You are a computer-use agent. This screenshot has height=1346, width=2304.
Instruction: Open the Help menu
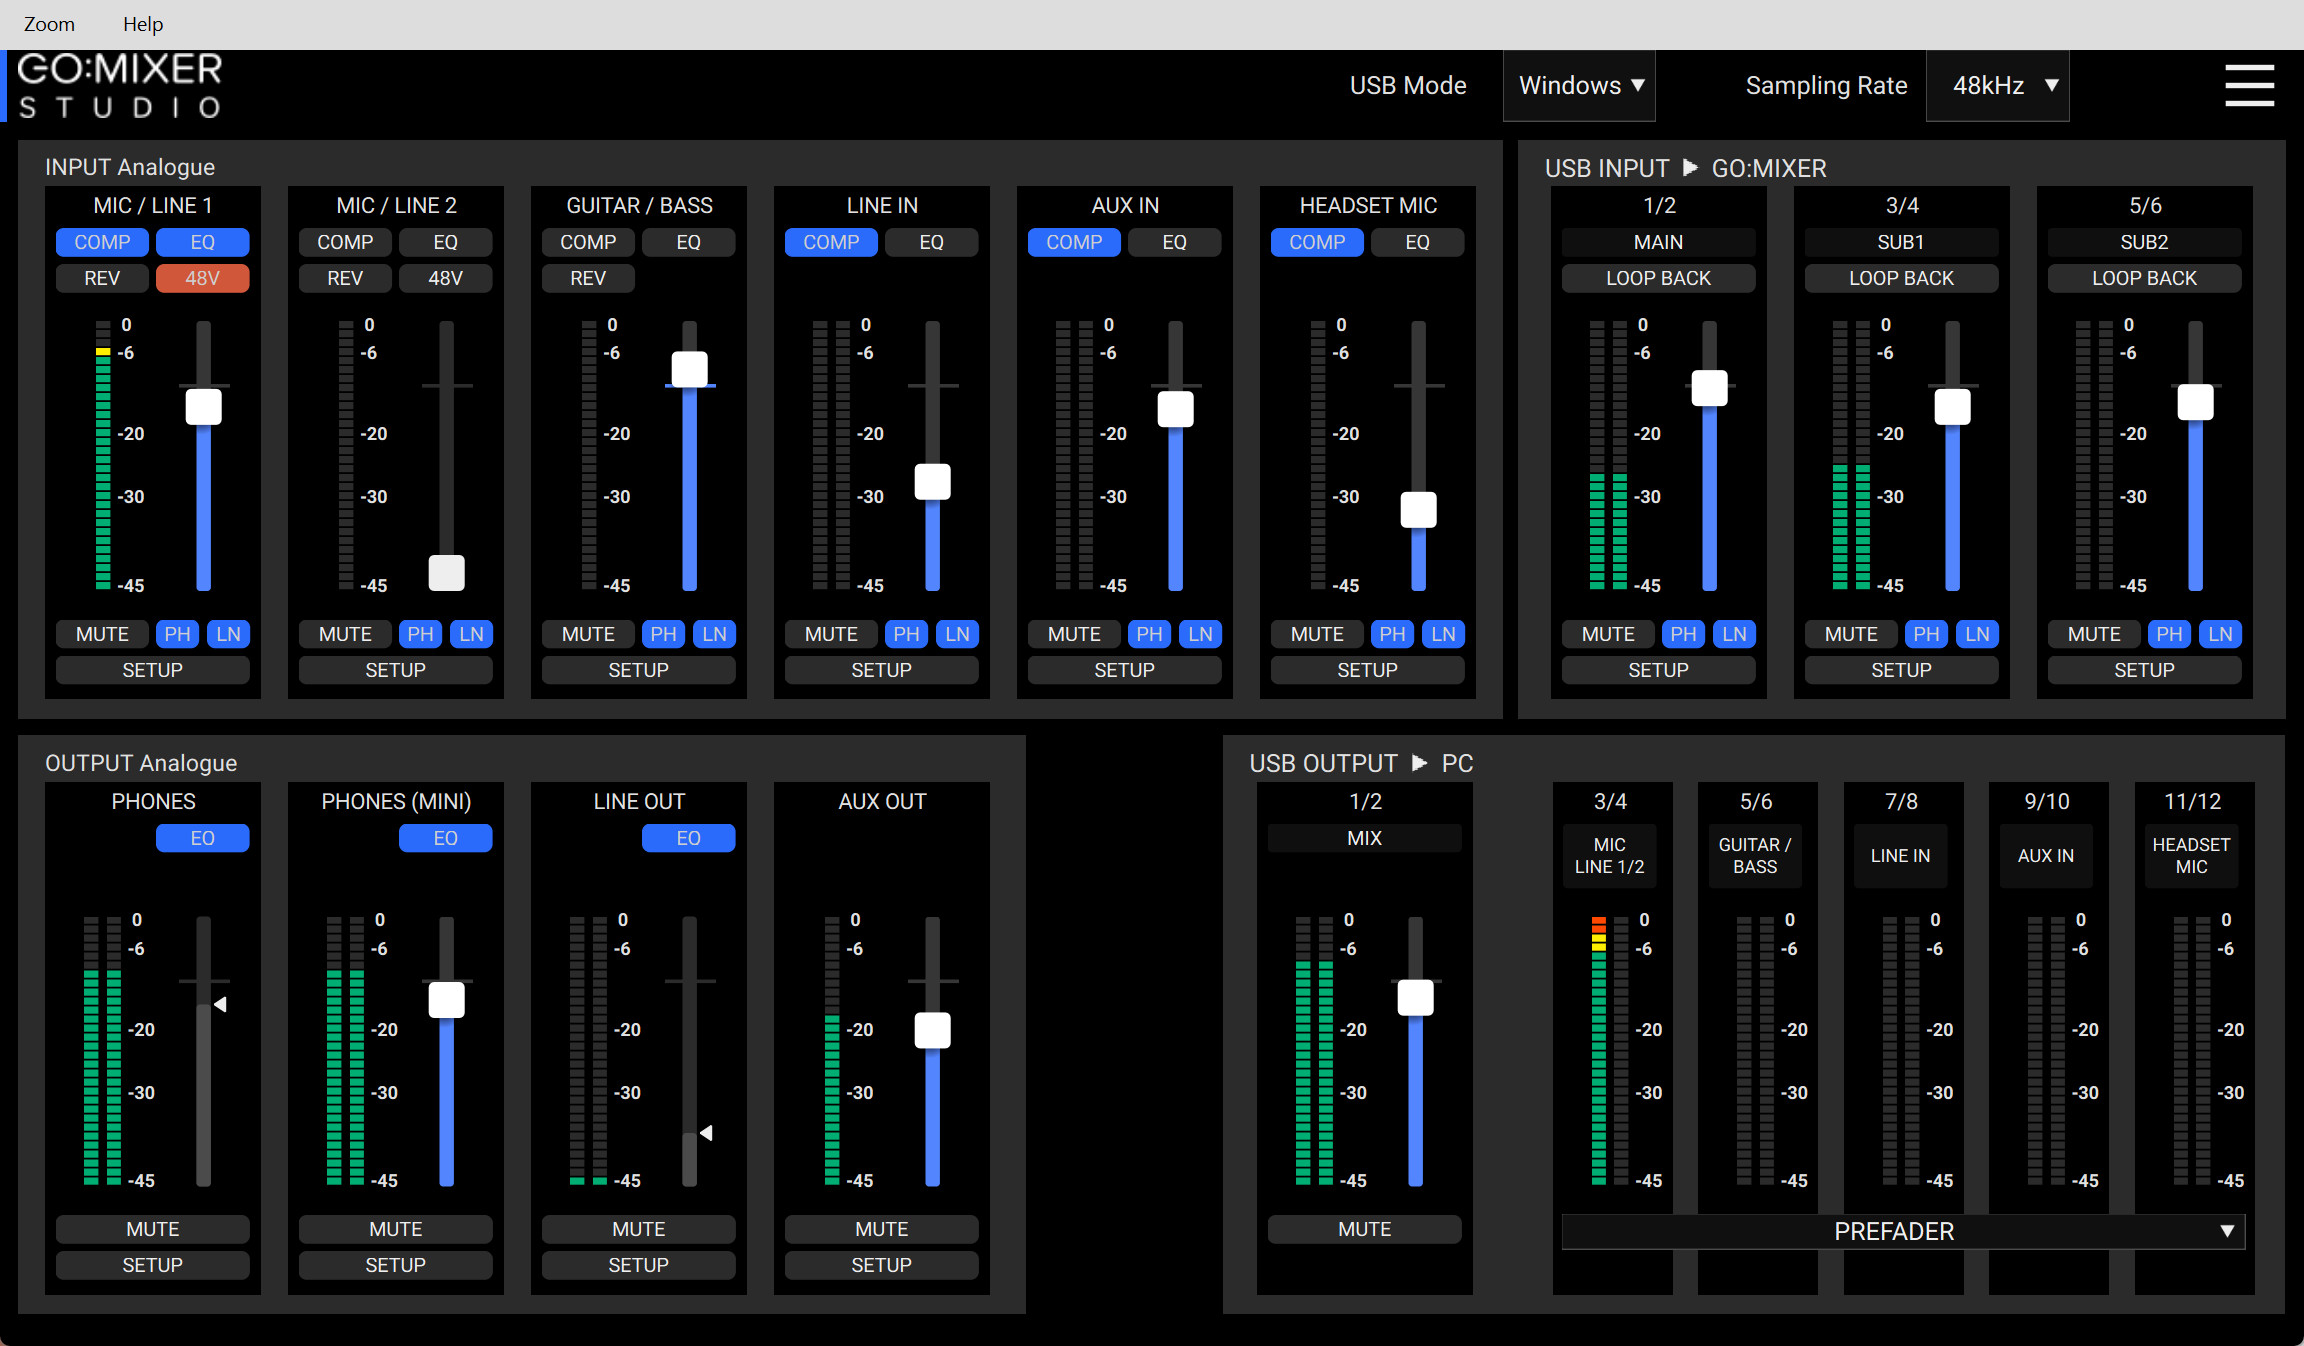coord(143,24)
